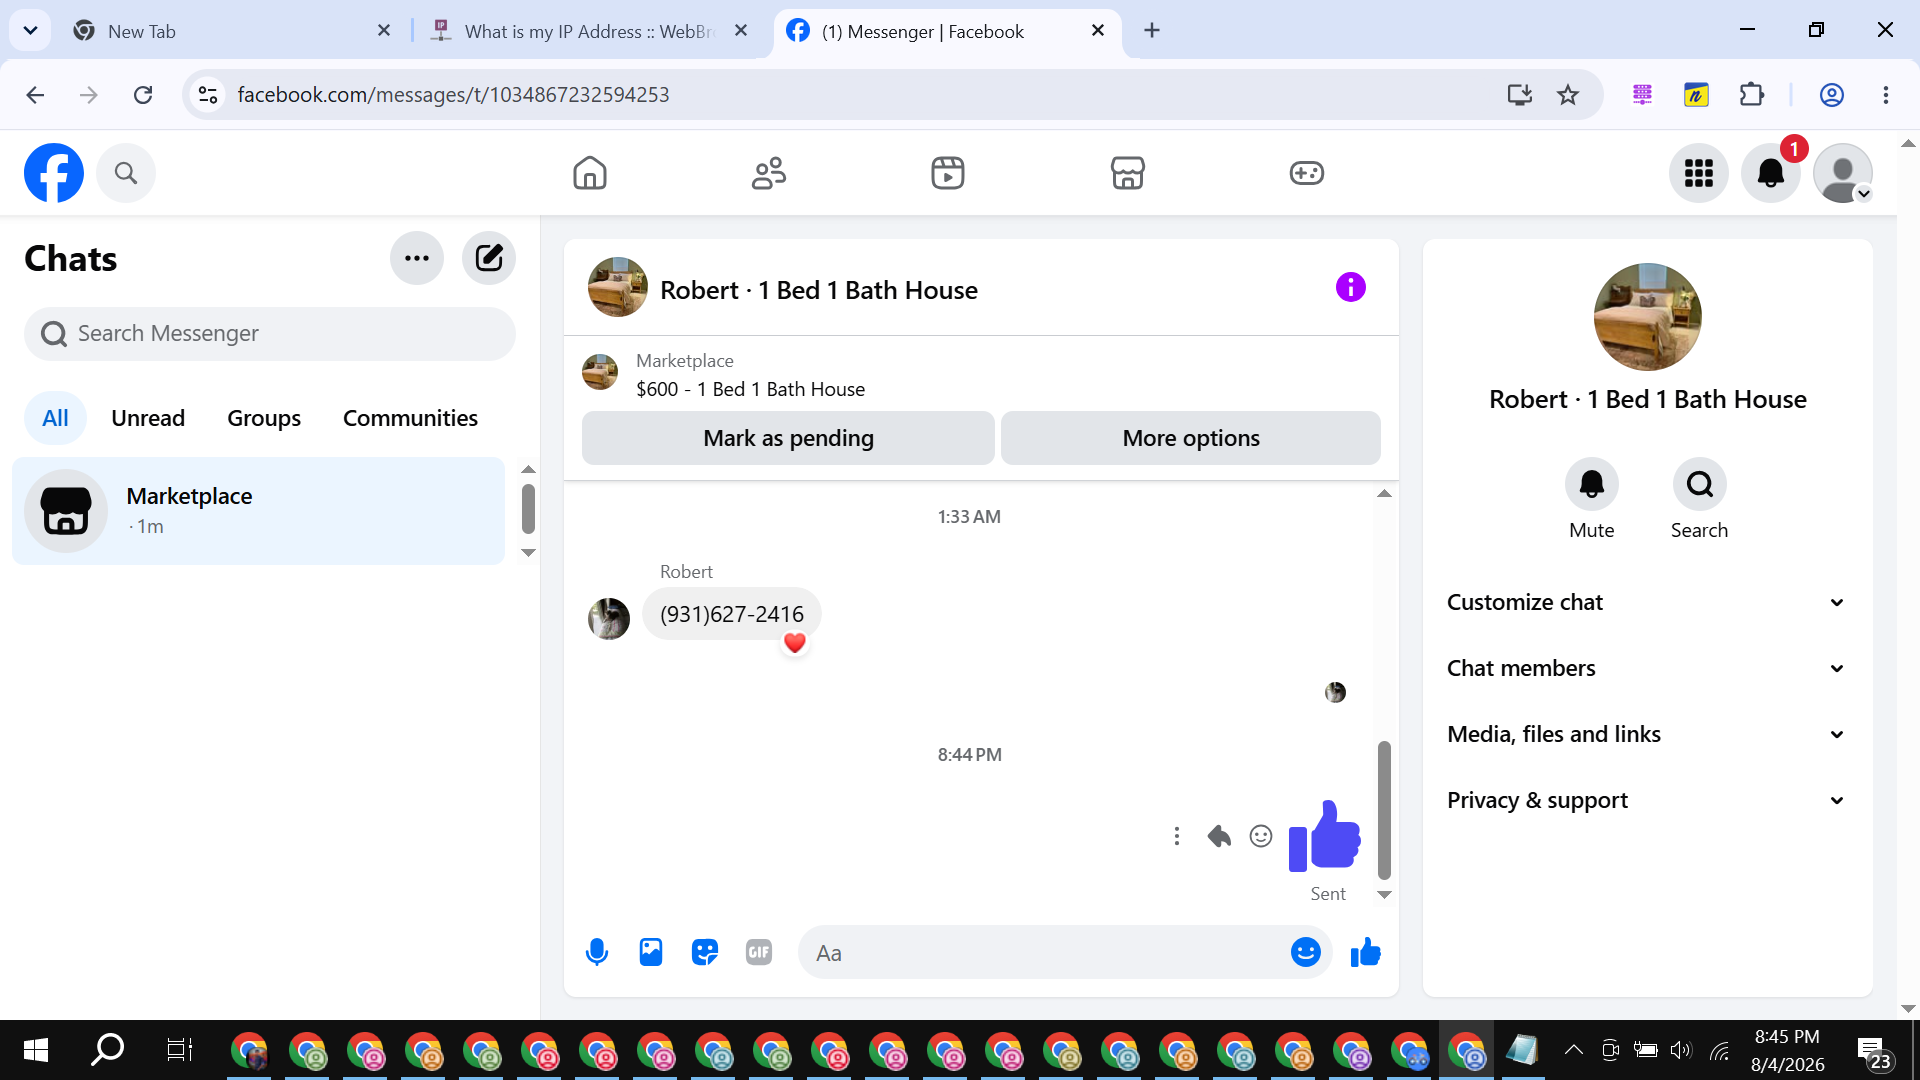Open the account profile menu
The width and height of the screenshot is (1920, 1080).
tap(1843, 173)
